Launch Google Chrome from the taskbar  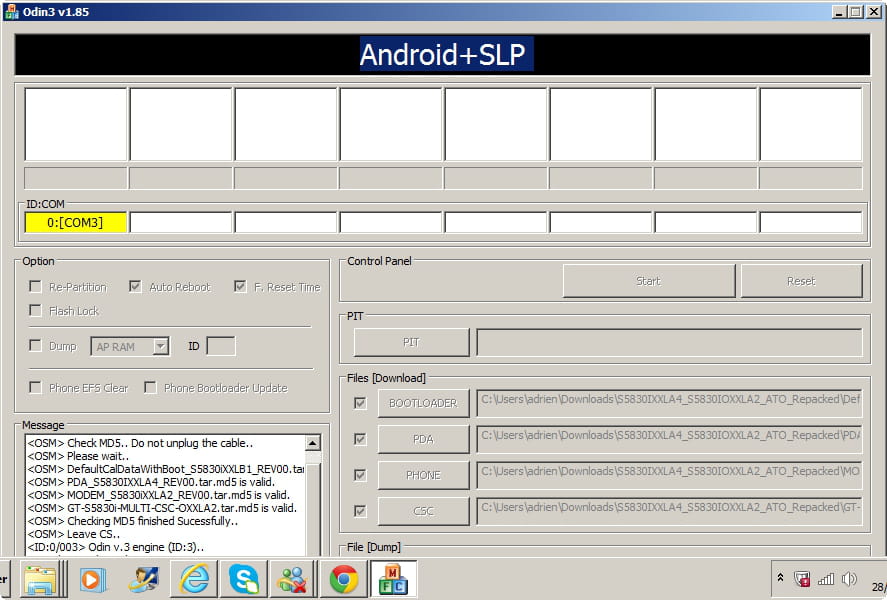pos(343,579)
